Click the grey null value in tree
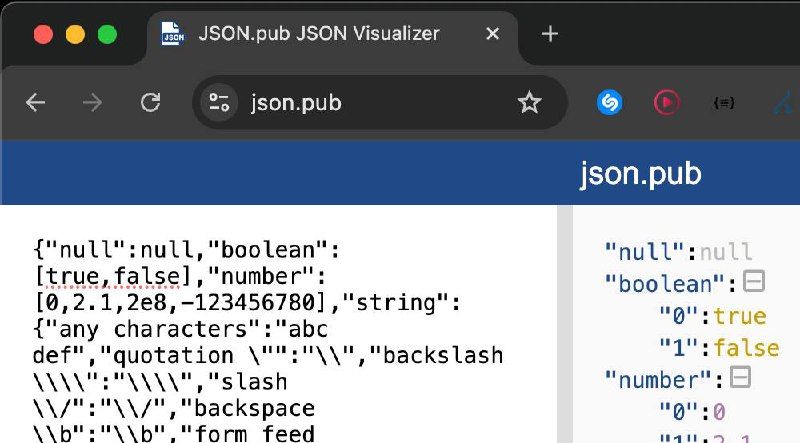Viewport: 800px width, 443px height. (x=726, y=252)
